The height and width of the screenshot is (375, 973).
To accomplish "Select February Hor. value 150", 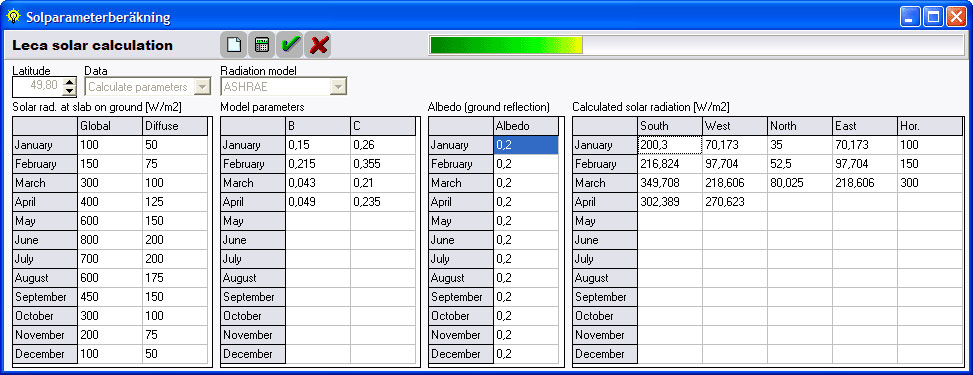I will coord(930,165).
